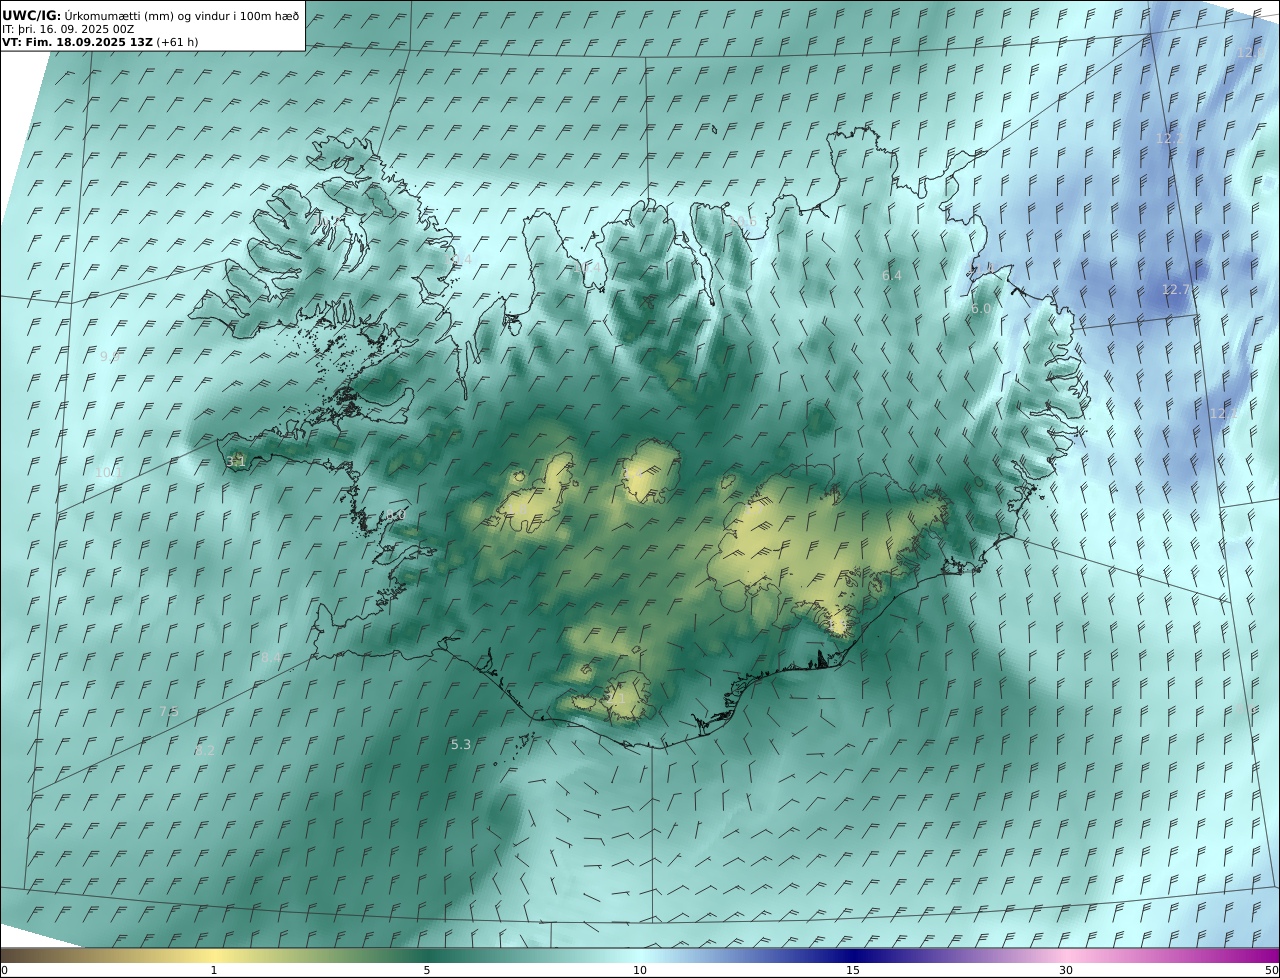Image resolution: width=1280 pixels, height=978 pixels.
Task: Click the 10.1 value over the western sea
Action: click(x=108, y=472)
